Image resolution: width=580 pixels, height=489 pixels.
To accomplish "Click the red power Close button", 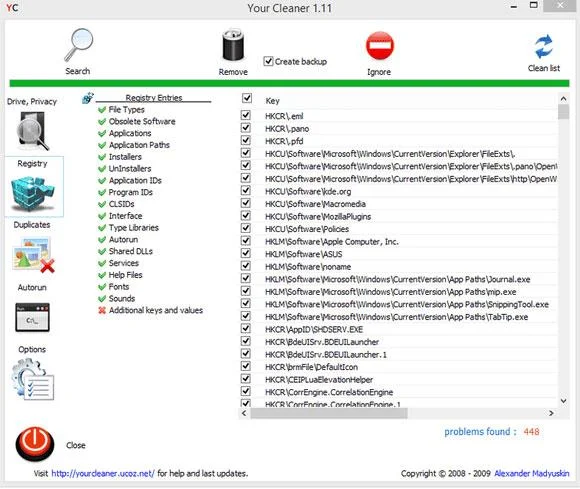I will [x=35, y=444].
